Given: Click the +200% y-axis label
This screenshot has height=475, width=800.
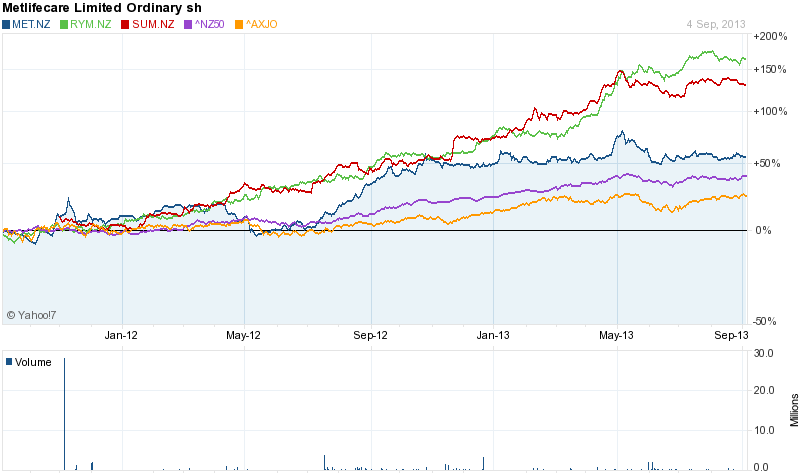Looking at the screenshot, I should [773, 36].
